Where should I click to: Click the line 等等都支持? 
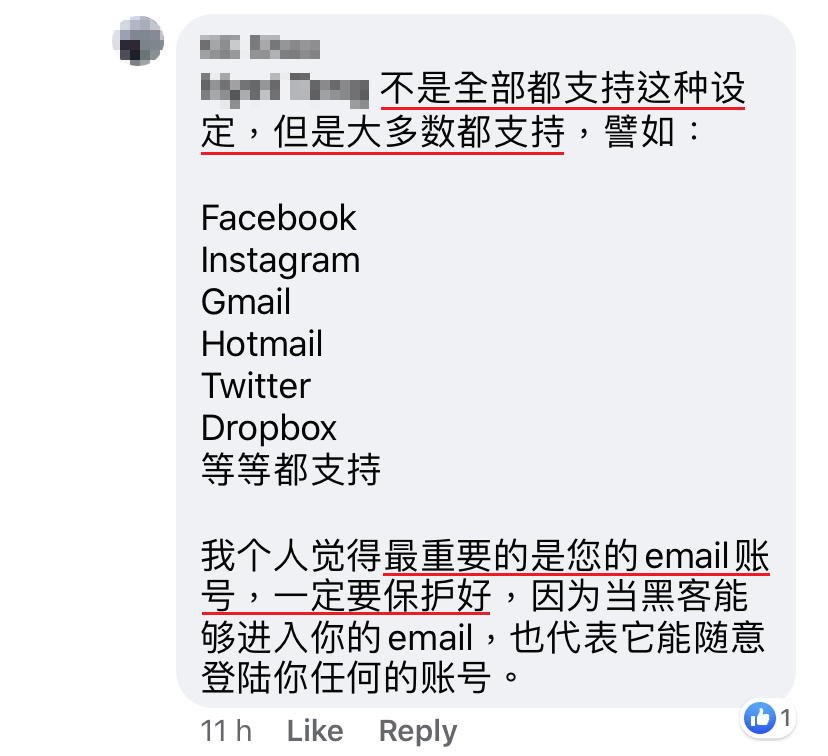pos(291,469)
